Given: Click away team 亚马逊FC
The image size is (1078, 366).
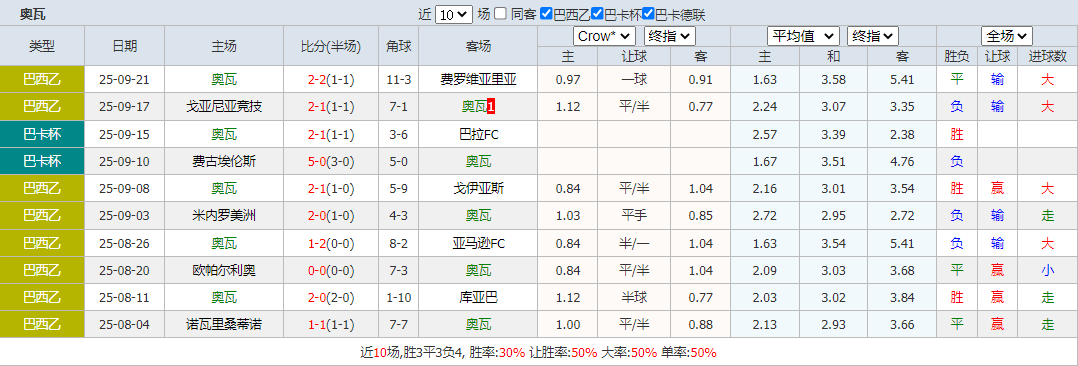Looking at the screenshot, I should (478, 244).
